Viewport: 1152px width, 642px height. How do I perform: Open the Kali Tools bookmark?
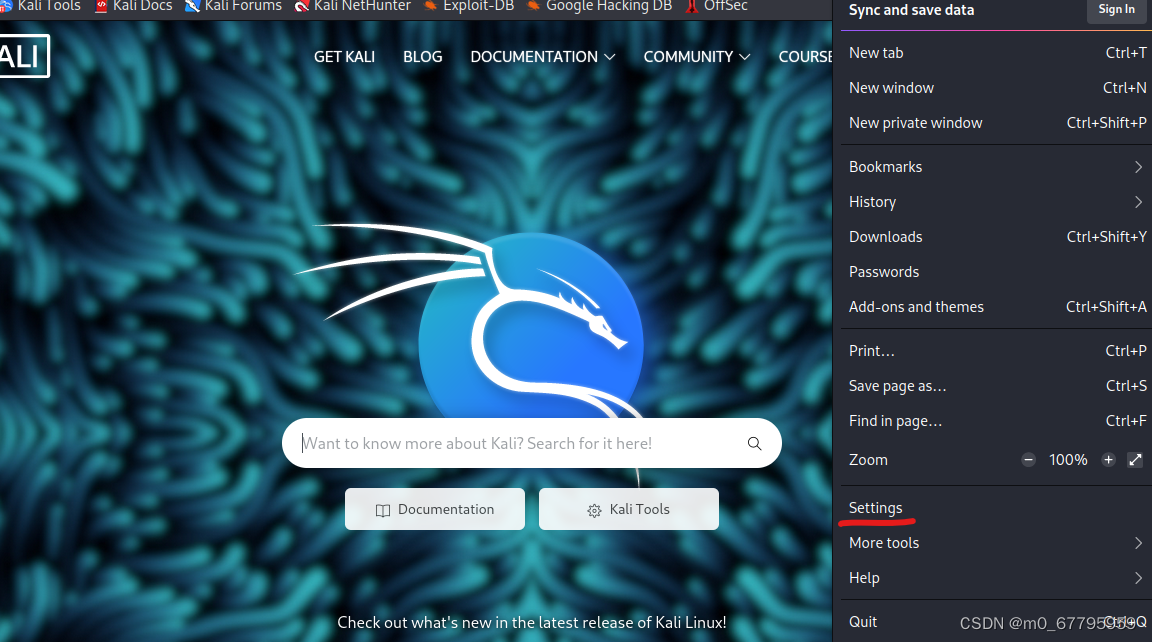(x=40, y=6)
